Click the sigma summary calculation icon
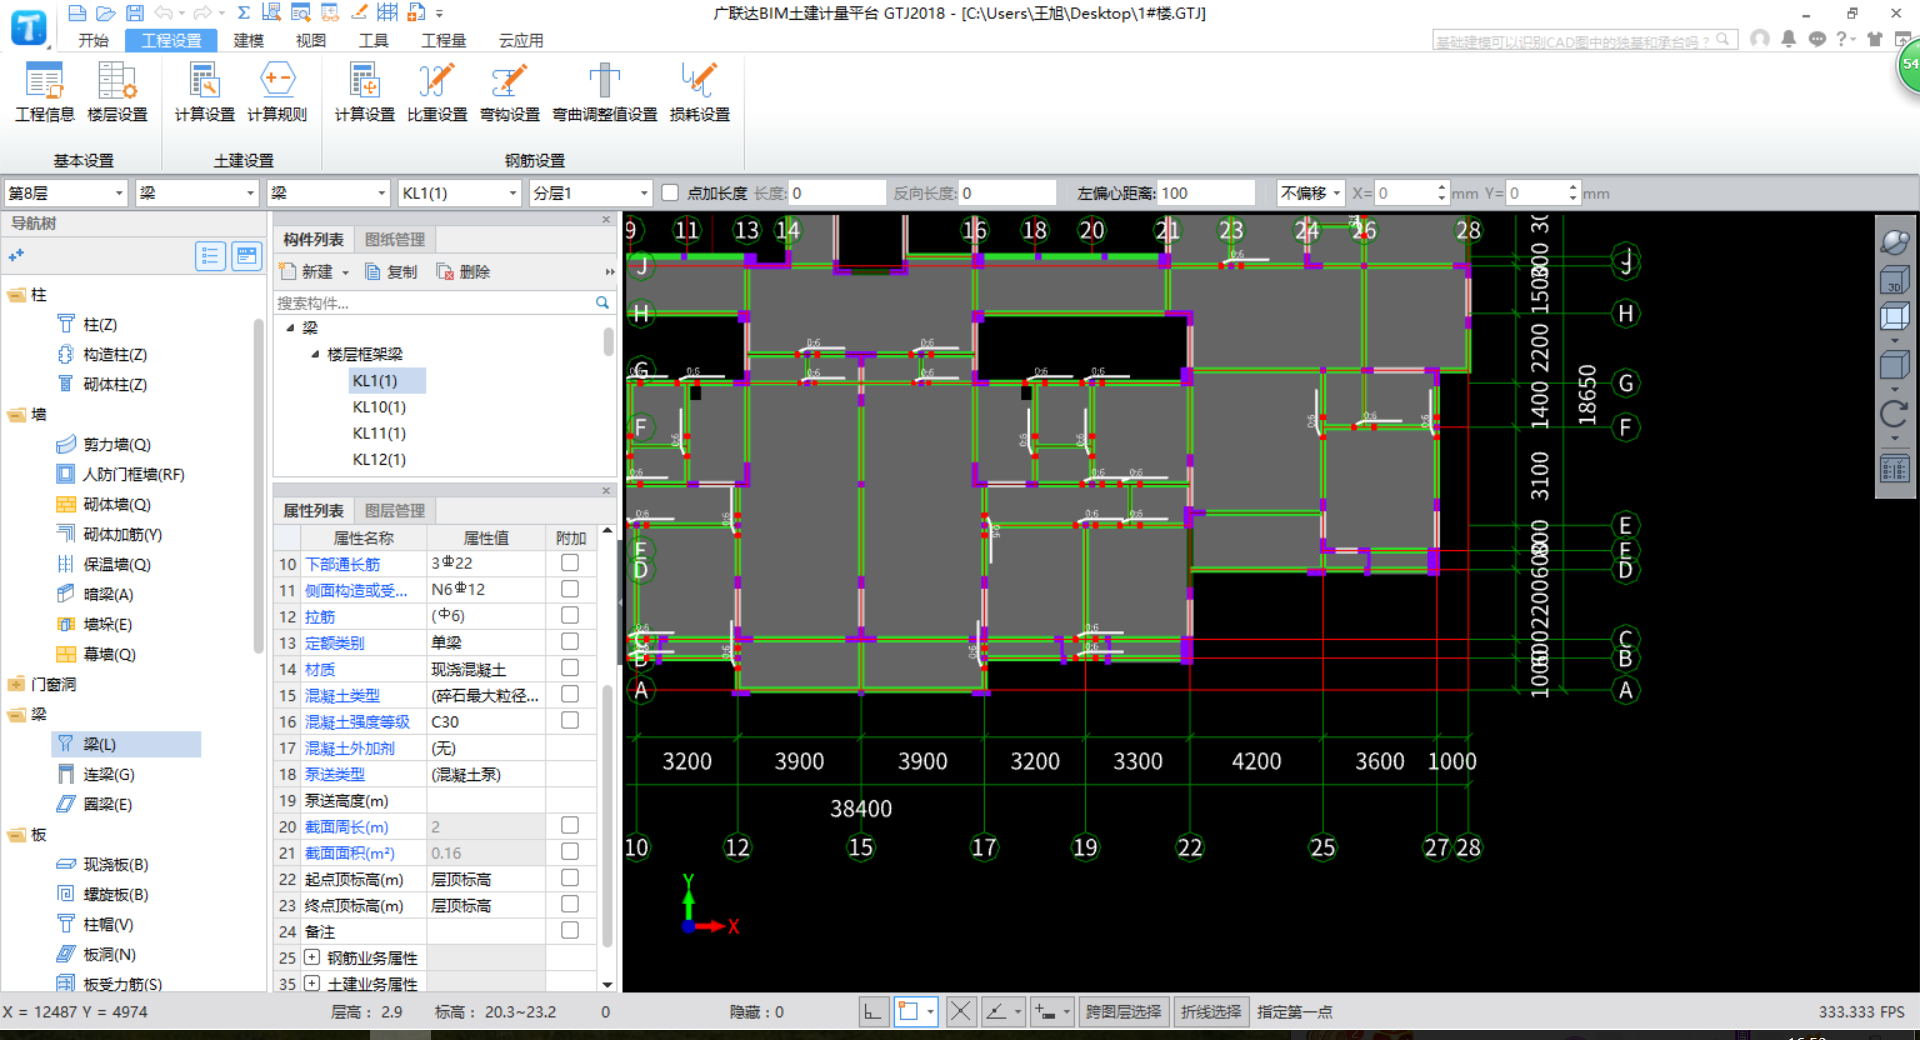 coord(243,13)
